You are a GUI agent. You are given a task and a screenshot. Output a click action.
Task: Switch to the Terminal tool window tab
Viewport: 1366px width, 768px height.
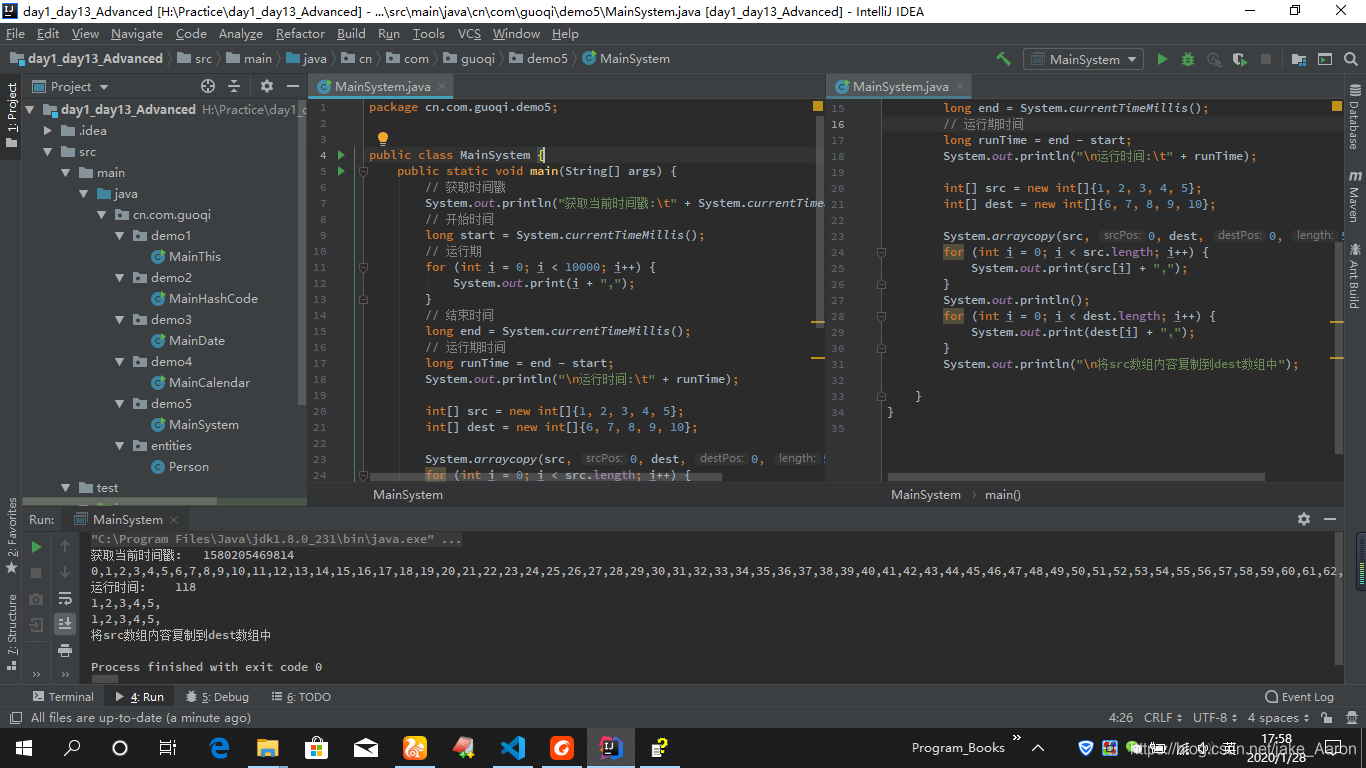point(63,697)
